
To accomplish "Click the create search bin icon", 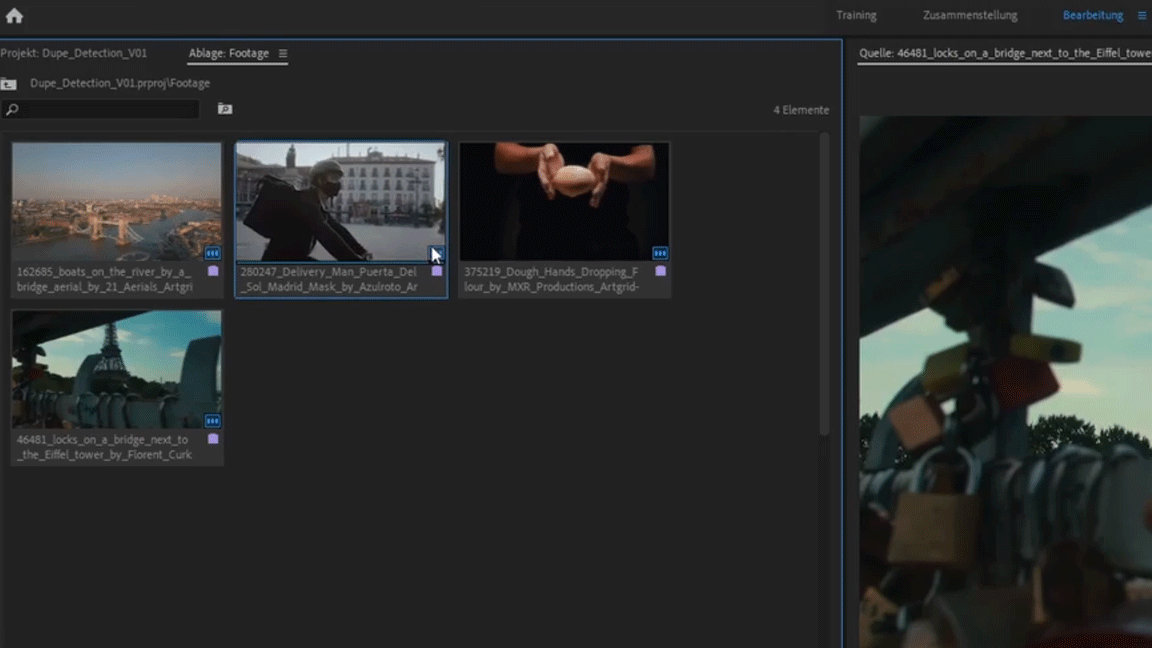I will pos(225,109).
